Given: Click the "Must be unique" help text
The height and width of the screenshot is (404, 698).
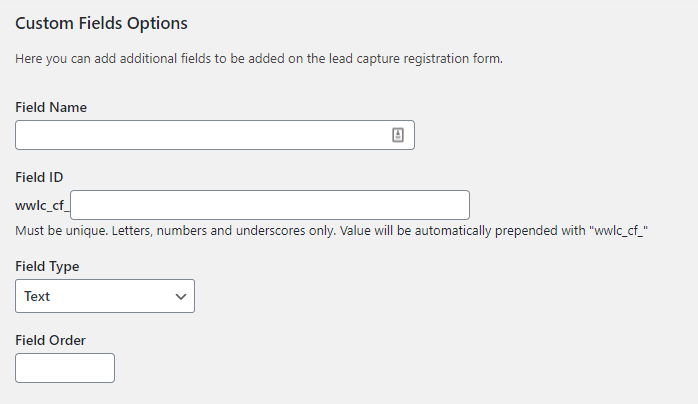Looking at the screenshot, I should click(59, 231).
